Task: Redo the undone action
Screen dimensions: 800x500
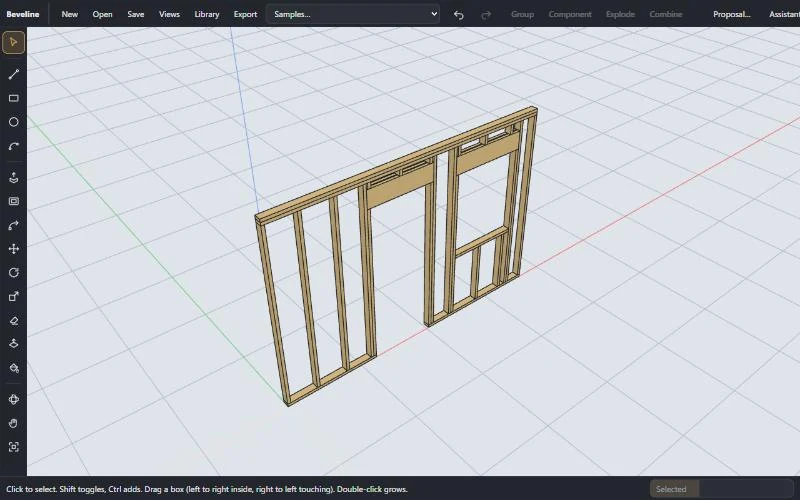Action: [486, 14]
